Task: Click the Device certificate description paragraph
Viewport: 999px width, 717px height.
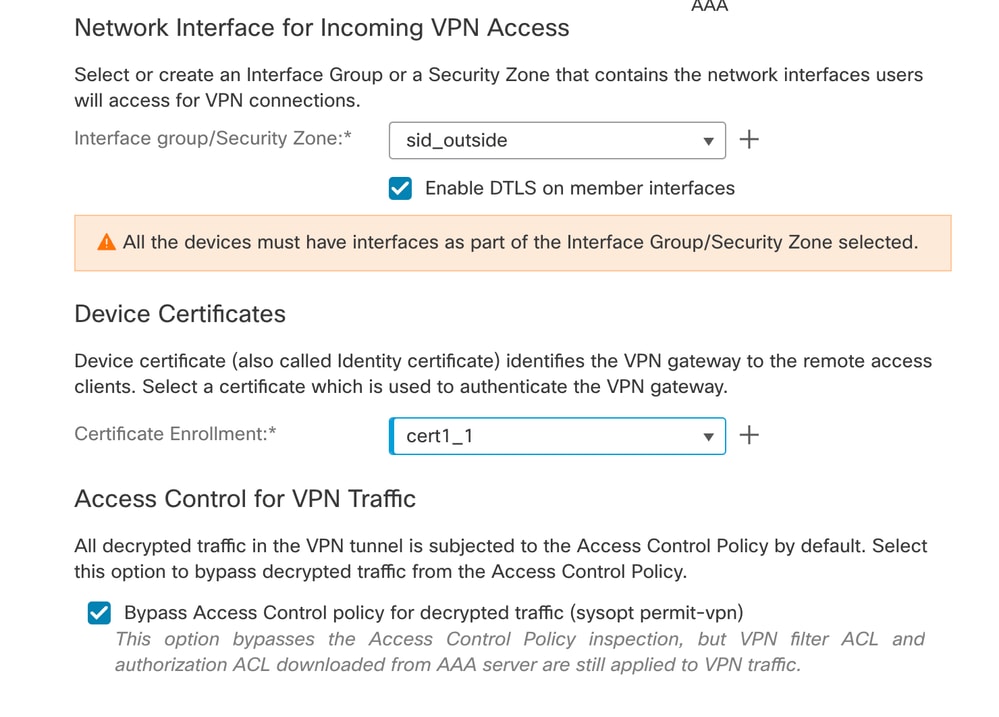Action: [x=503, y=374]
